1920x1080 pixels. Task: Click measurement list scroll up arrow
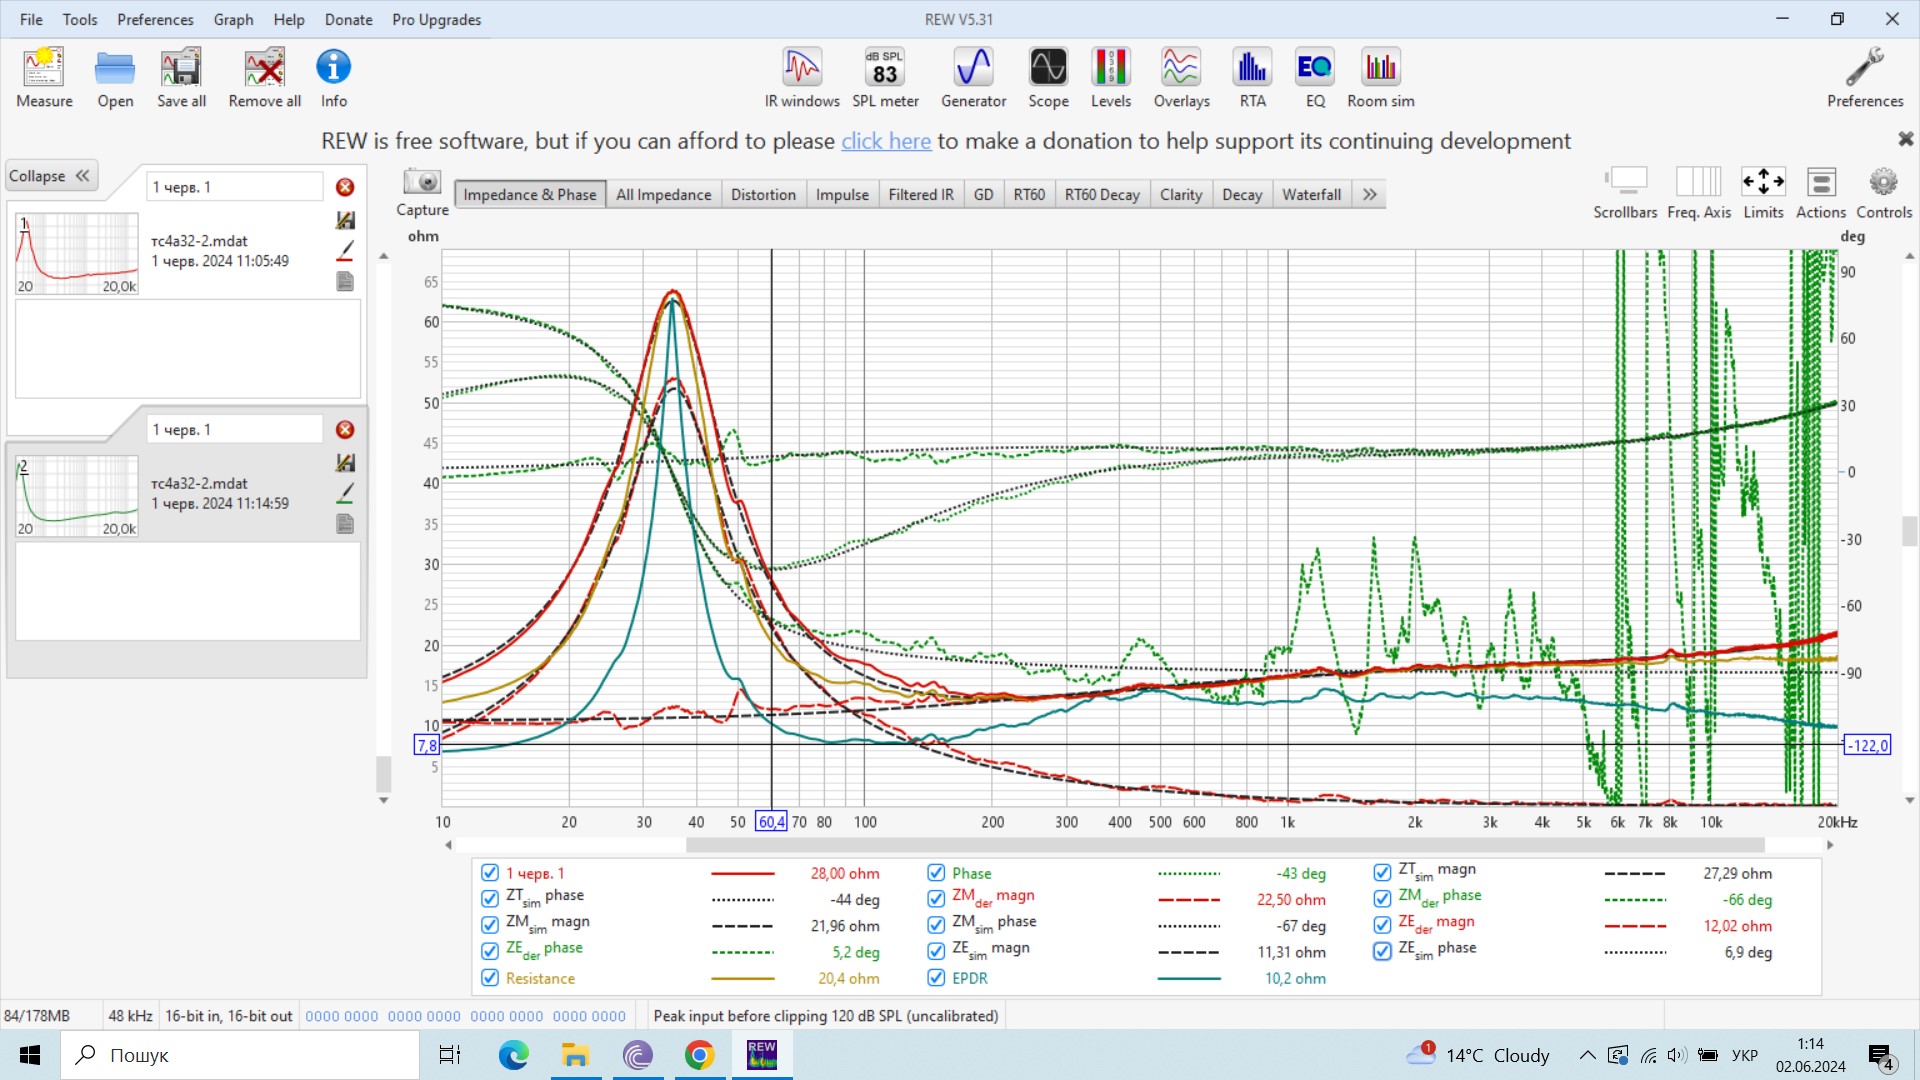click(383, 257)
